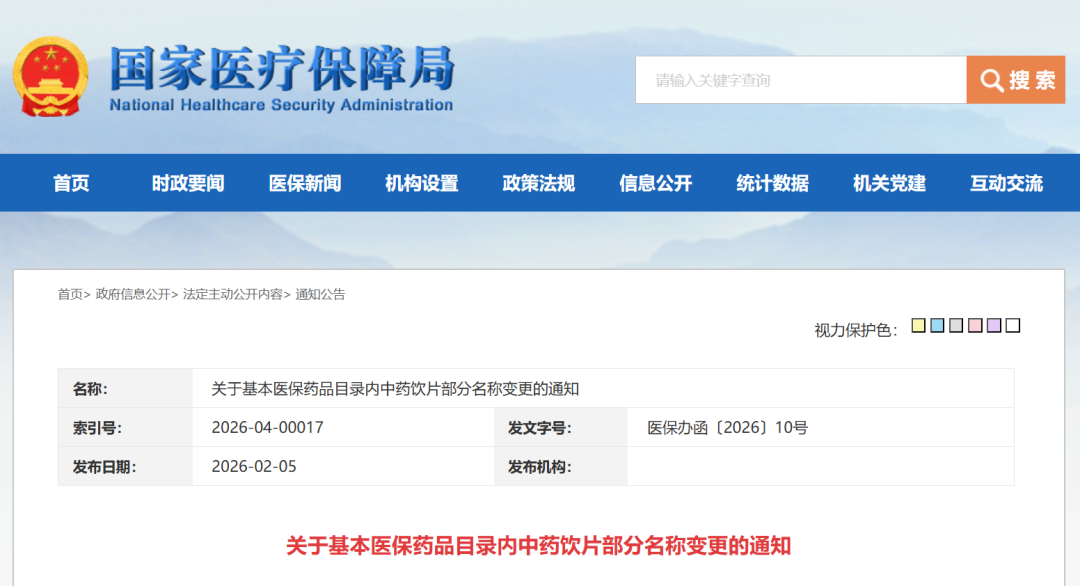Viewport: 1080px width, 586px height.
Task: Open 法定主动公开内容 breadcrumb link
Action: (232, 294)
